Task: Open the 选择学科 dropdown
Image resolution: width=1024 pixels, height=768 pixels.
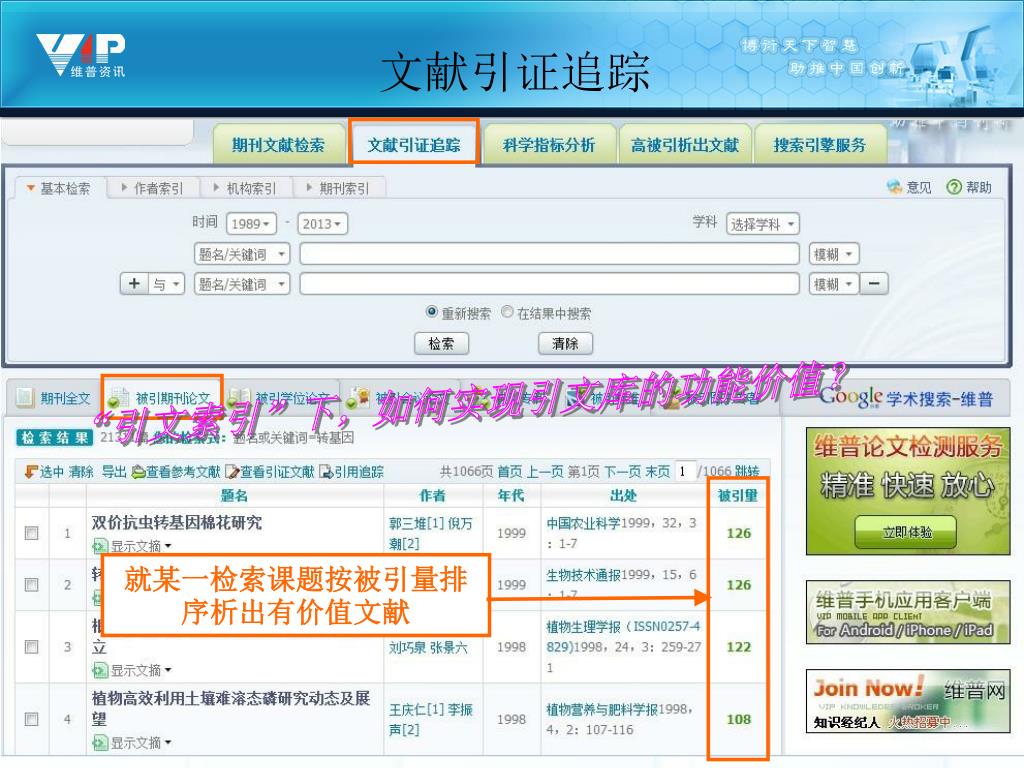Action: pos(762,224)
